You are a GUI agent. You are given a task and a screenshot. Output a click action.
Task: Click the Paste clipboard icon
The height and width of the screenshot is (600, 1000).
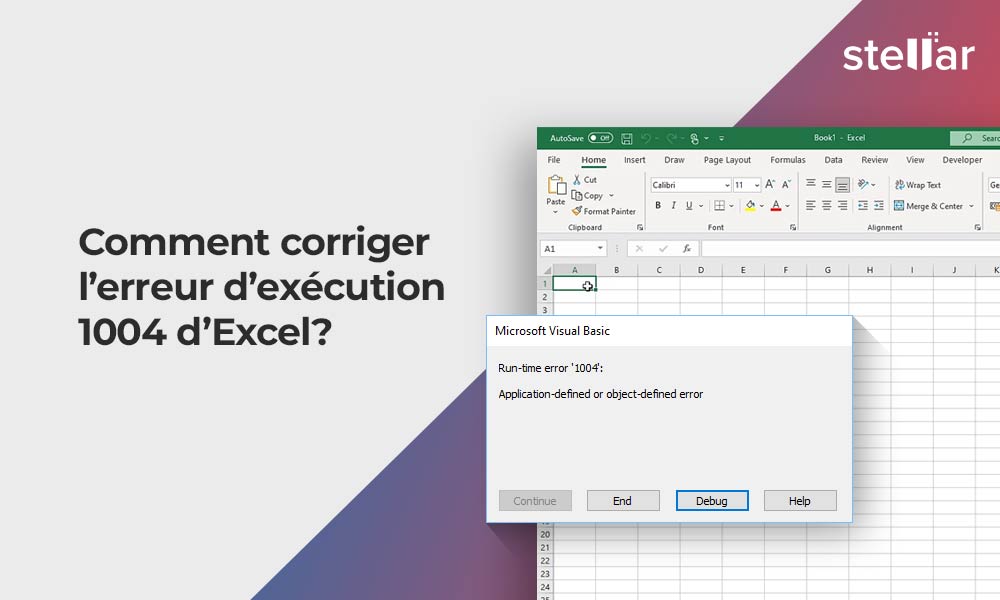[x=556, y=185]
